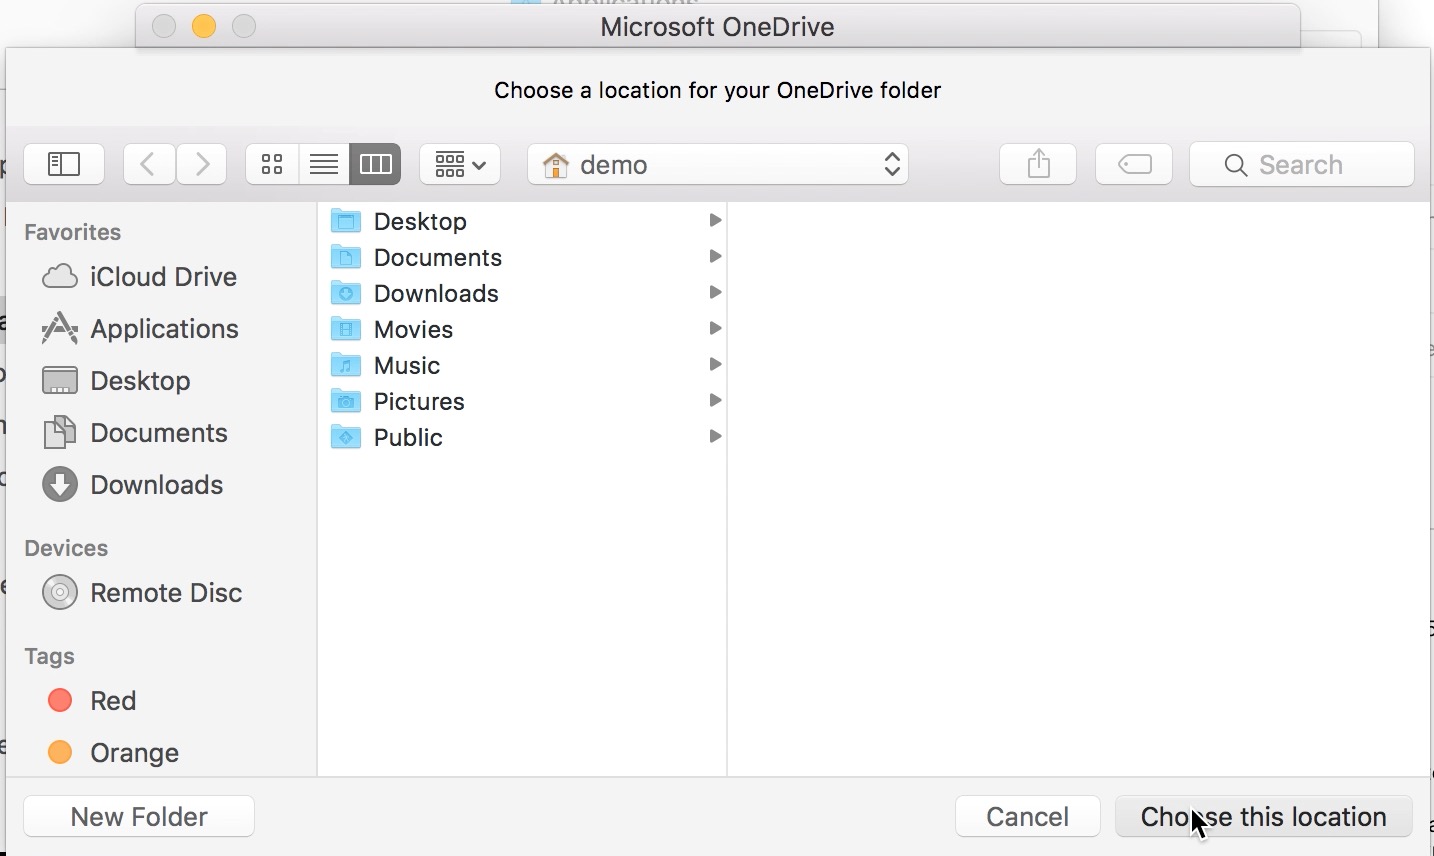
Task: Click the forward navigation arrow
Action: [202, 164]
